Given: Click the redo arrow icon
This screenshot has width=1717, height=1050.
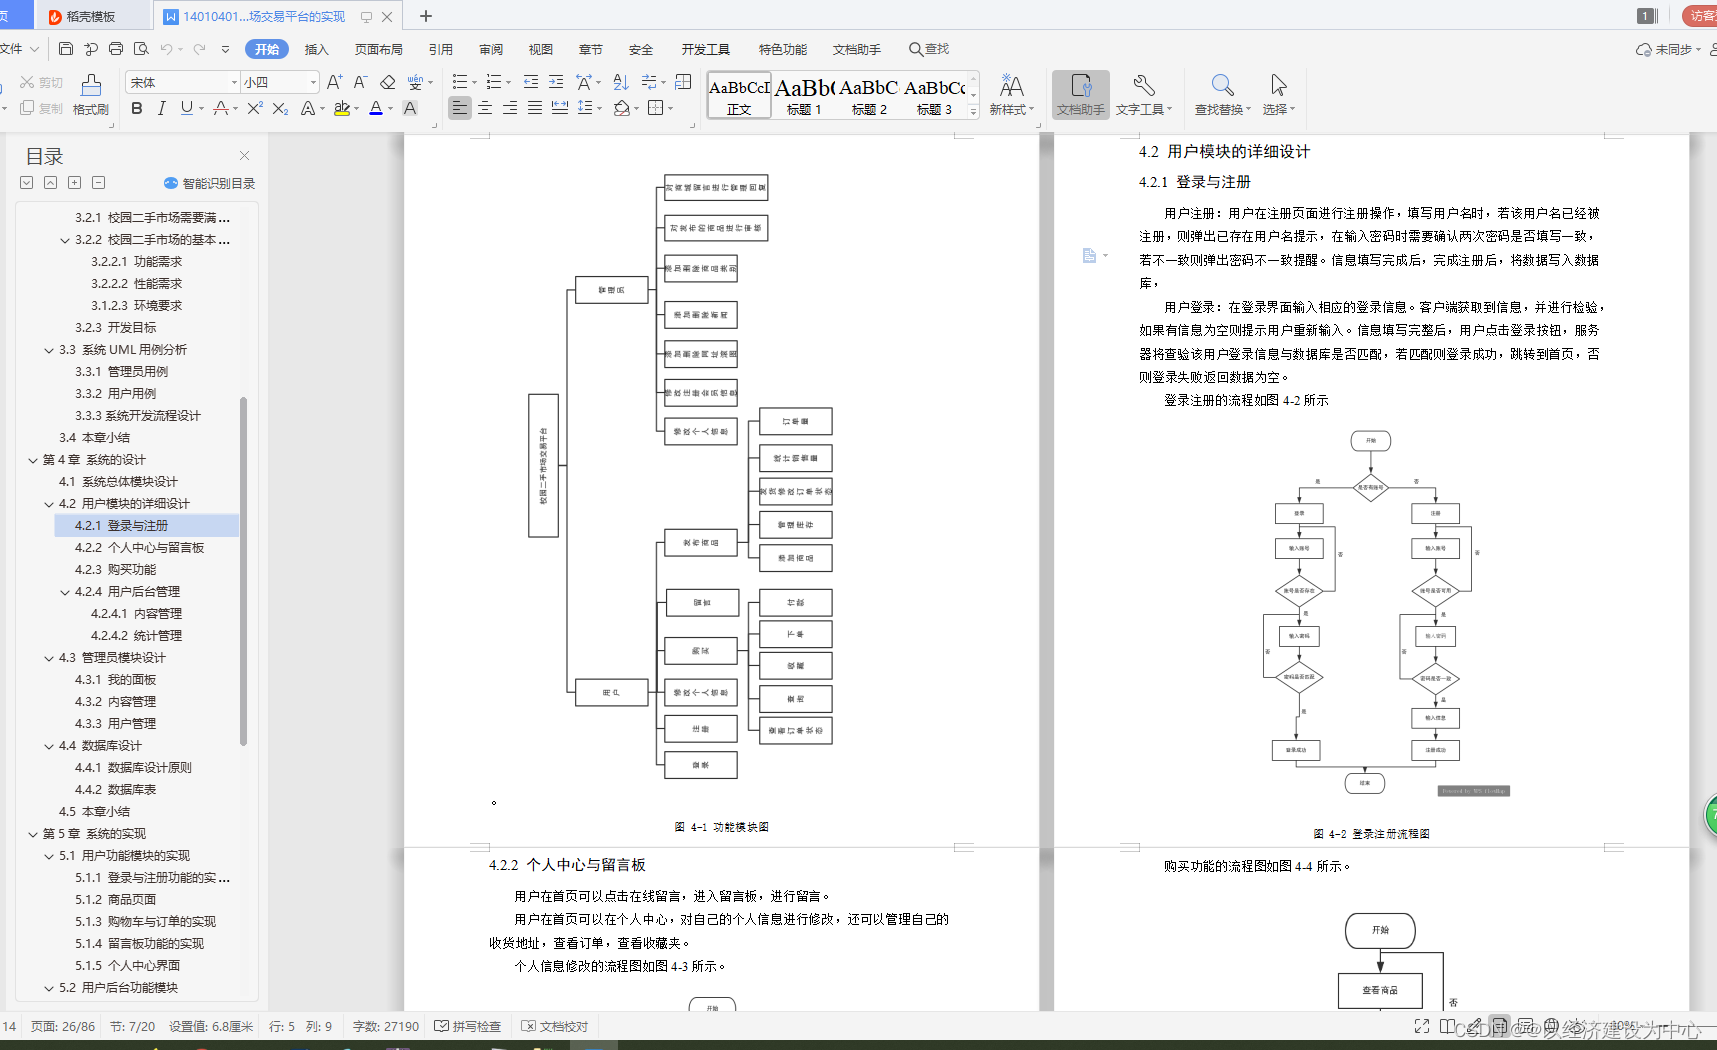Looking at the screenshot, I should point(199,49).
